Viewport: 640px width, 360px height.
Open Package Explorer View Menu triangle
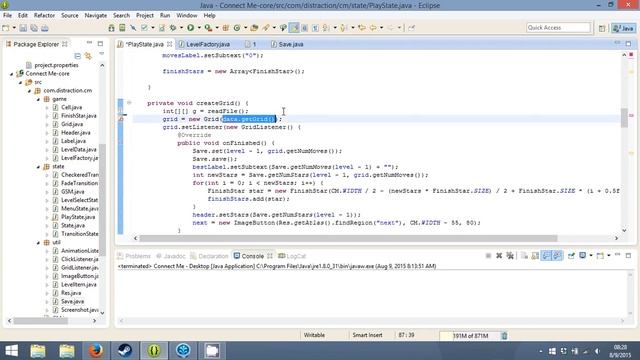pyautogui.click(x=102, y=54)
